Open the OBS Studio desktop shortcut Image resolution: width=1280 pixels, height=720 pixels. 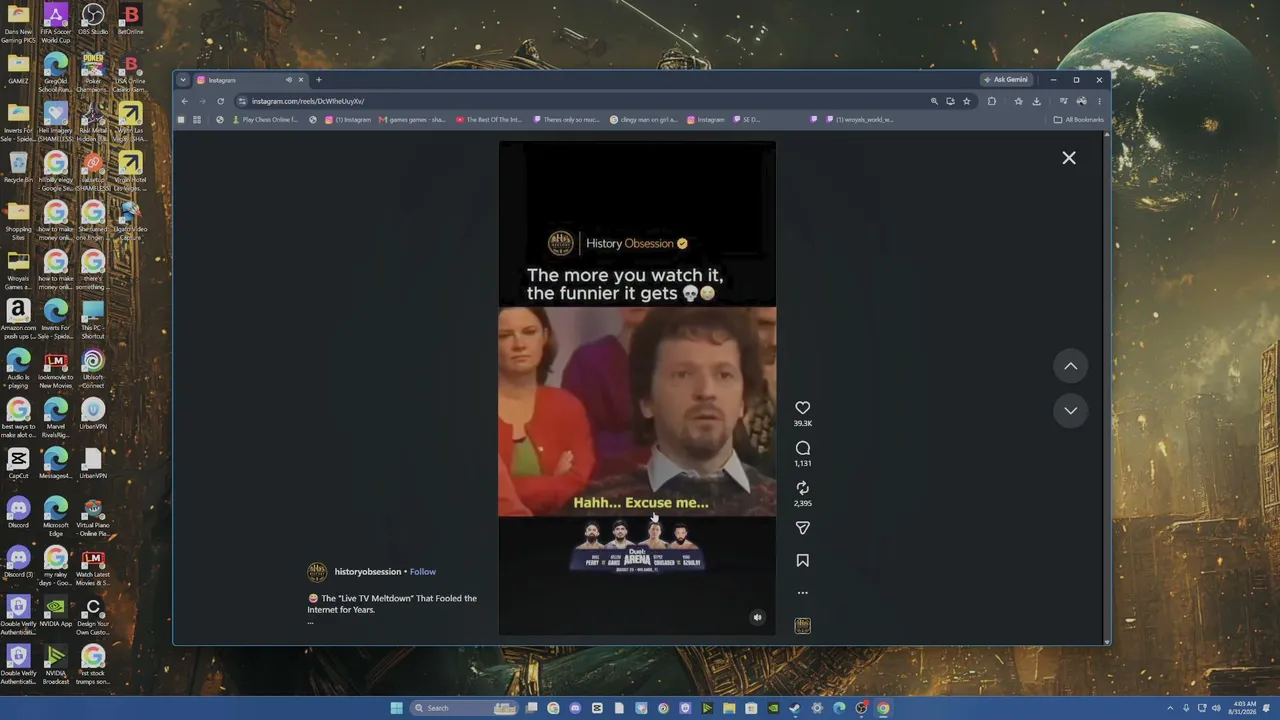[92, 20]
